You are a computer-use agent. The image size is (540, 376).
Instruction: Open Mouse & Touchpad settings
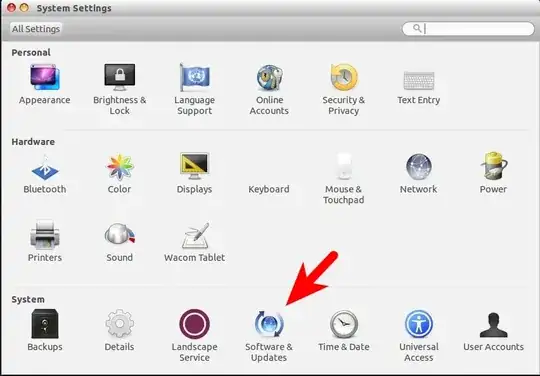pyautogui.click(x=344, y=178)
